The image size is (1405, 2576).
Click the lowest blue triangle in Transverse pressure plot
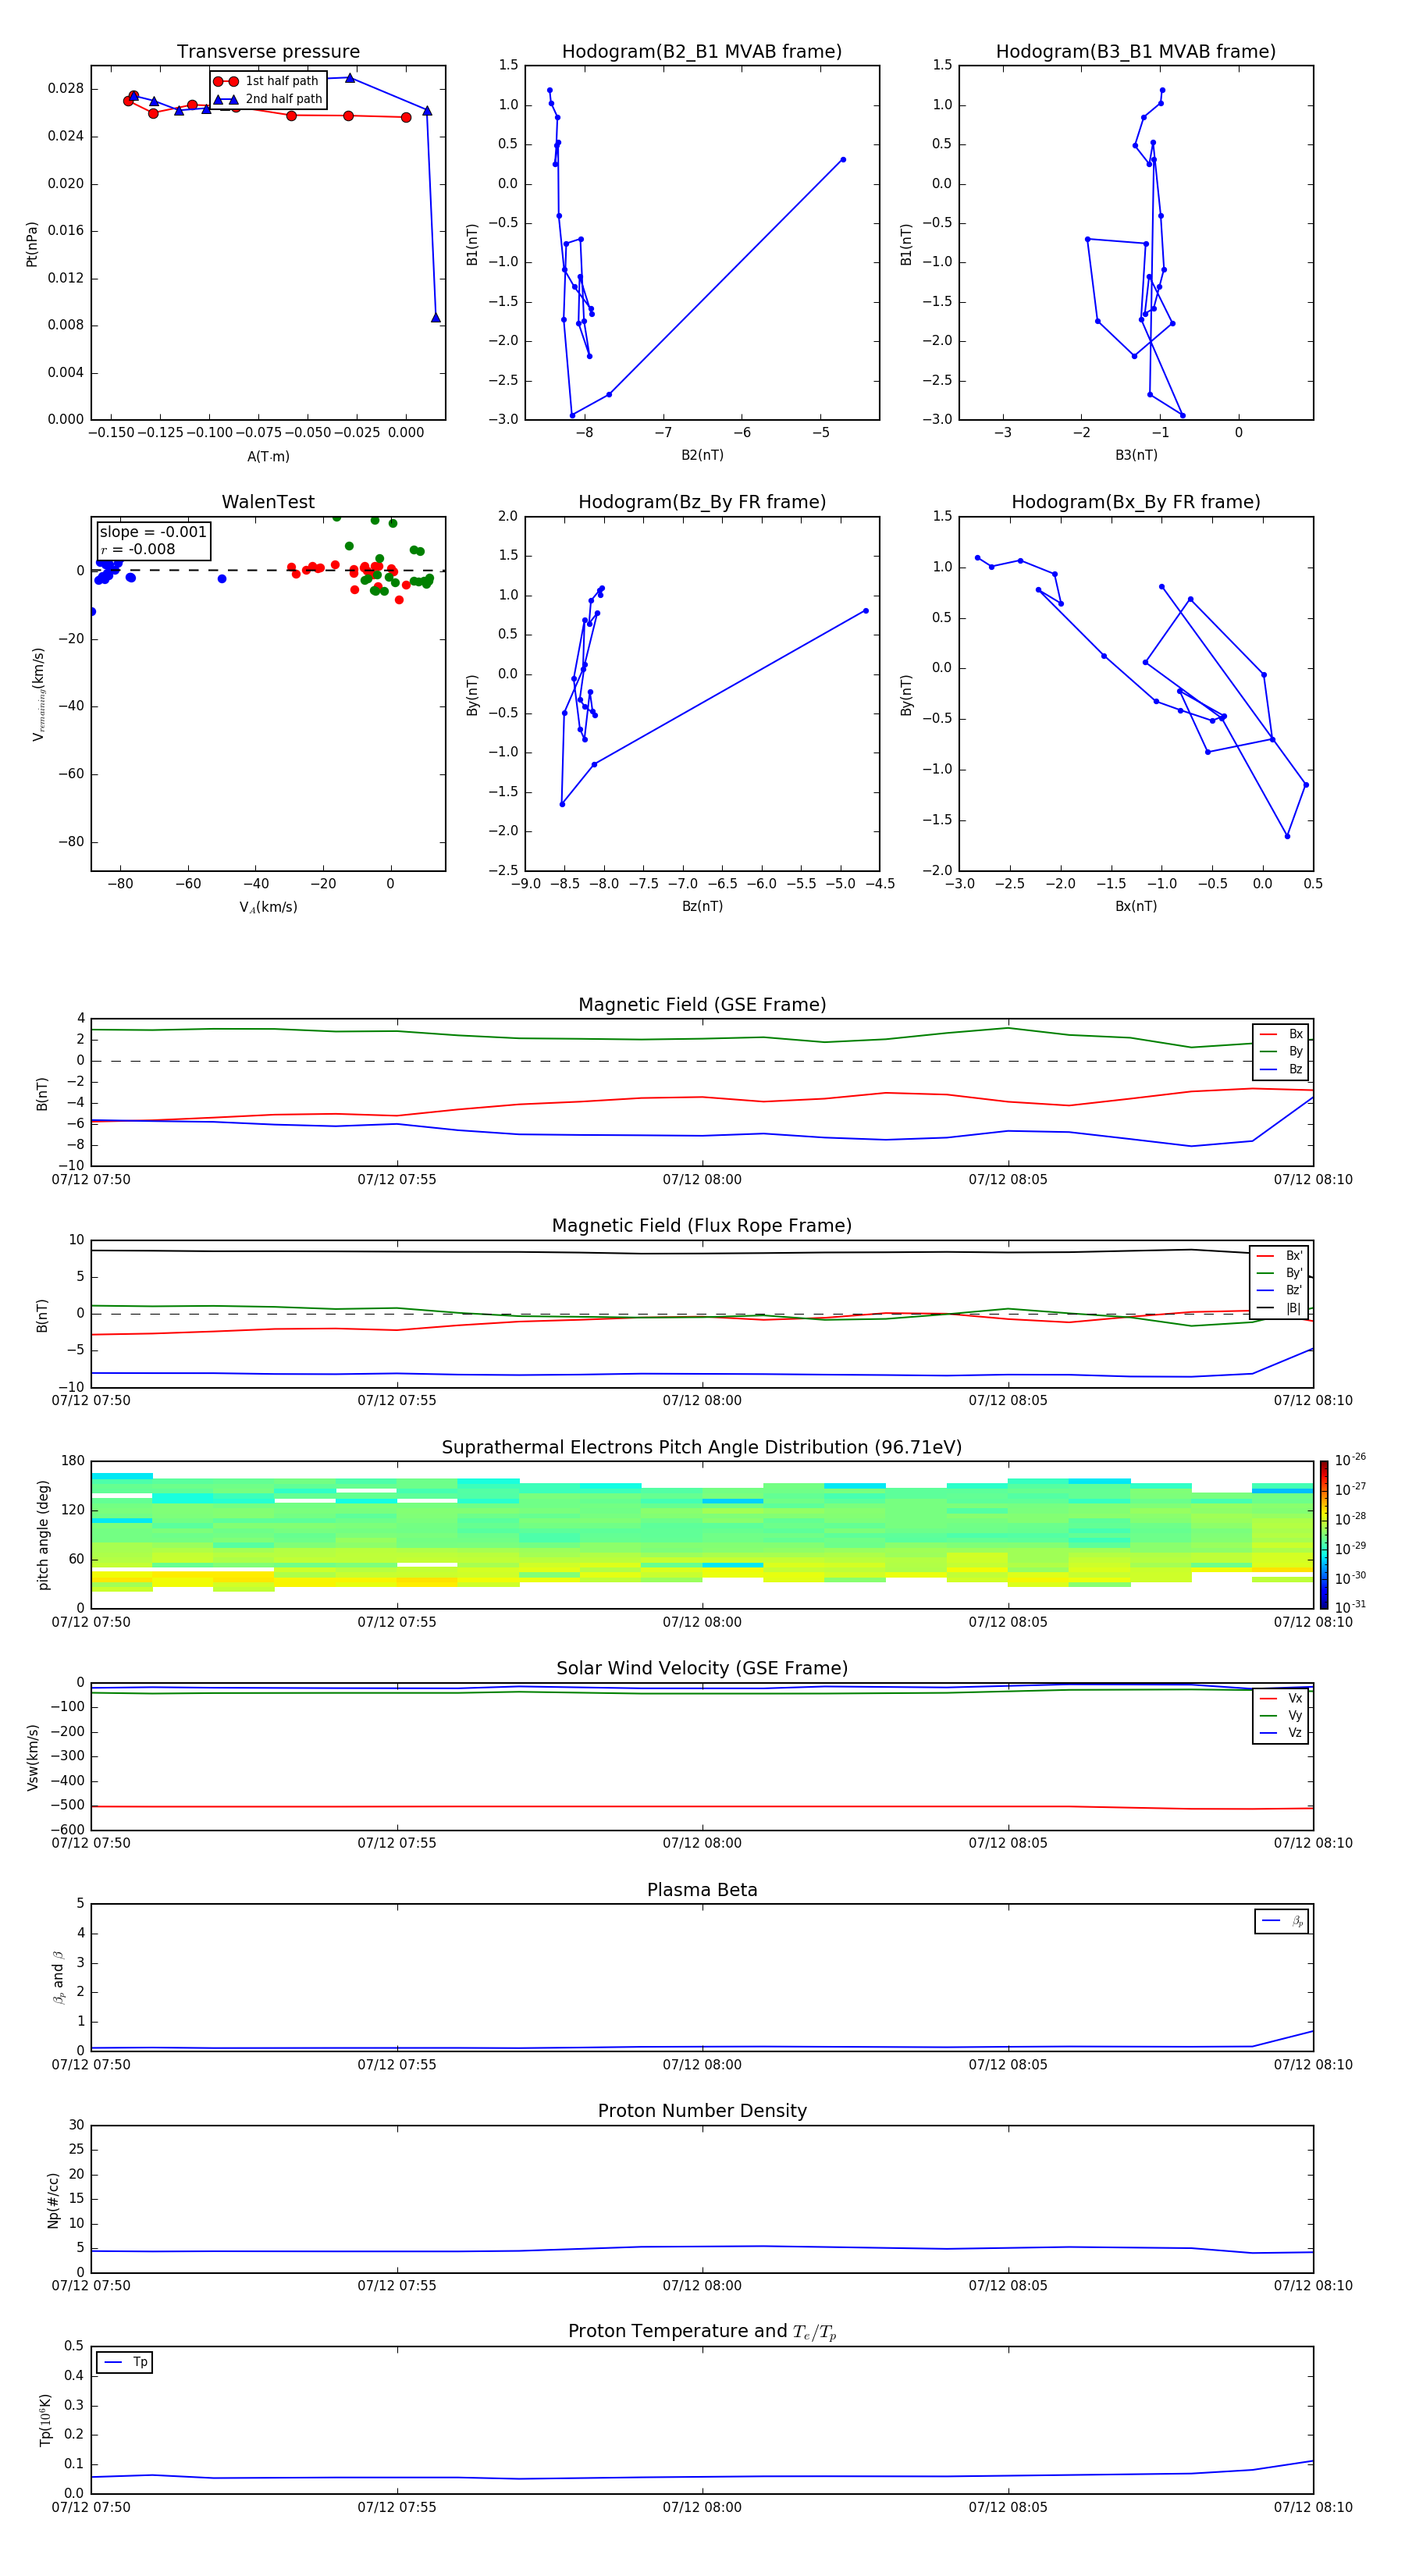436,318
